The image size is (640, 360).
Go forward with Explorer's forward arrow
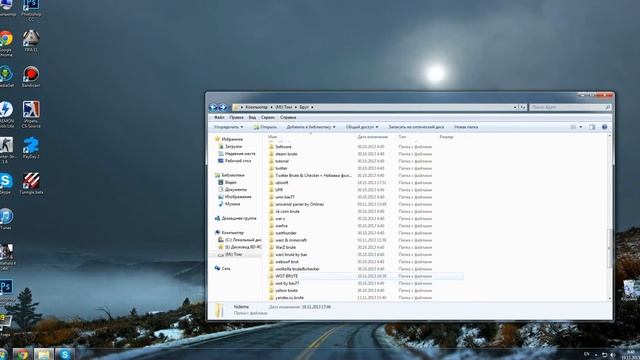pyautogui.click(x=222, y=107)
